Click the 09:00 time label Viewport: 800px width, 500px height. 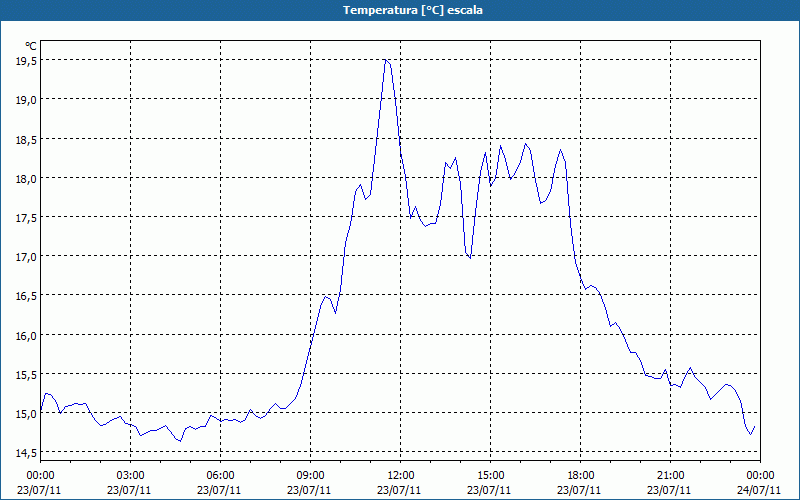tap(310, 476)
